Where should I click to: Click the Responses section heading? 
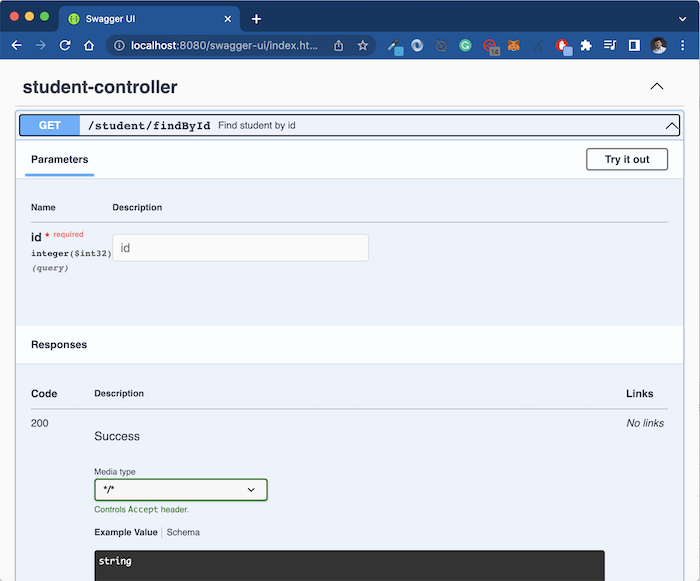(59, 344)
